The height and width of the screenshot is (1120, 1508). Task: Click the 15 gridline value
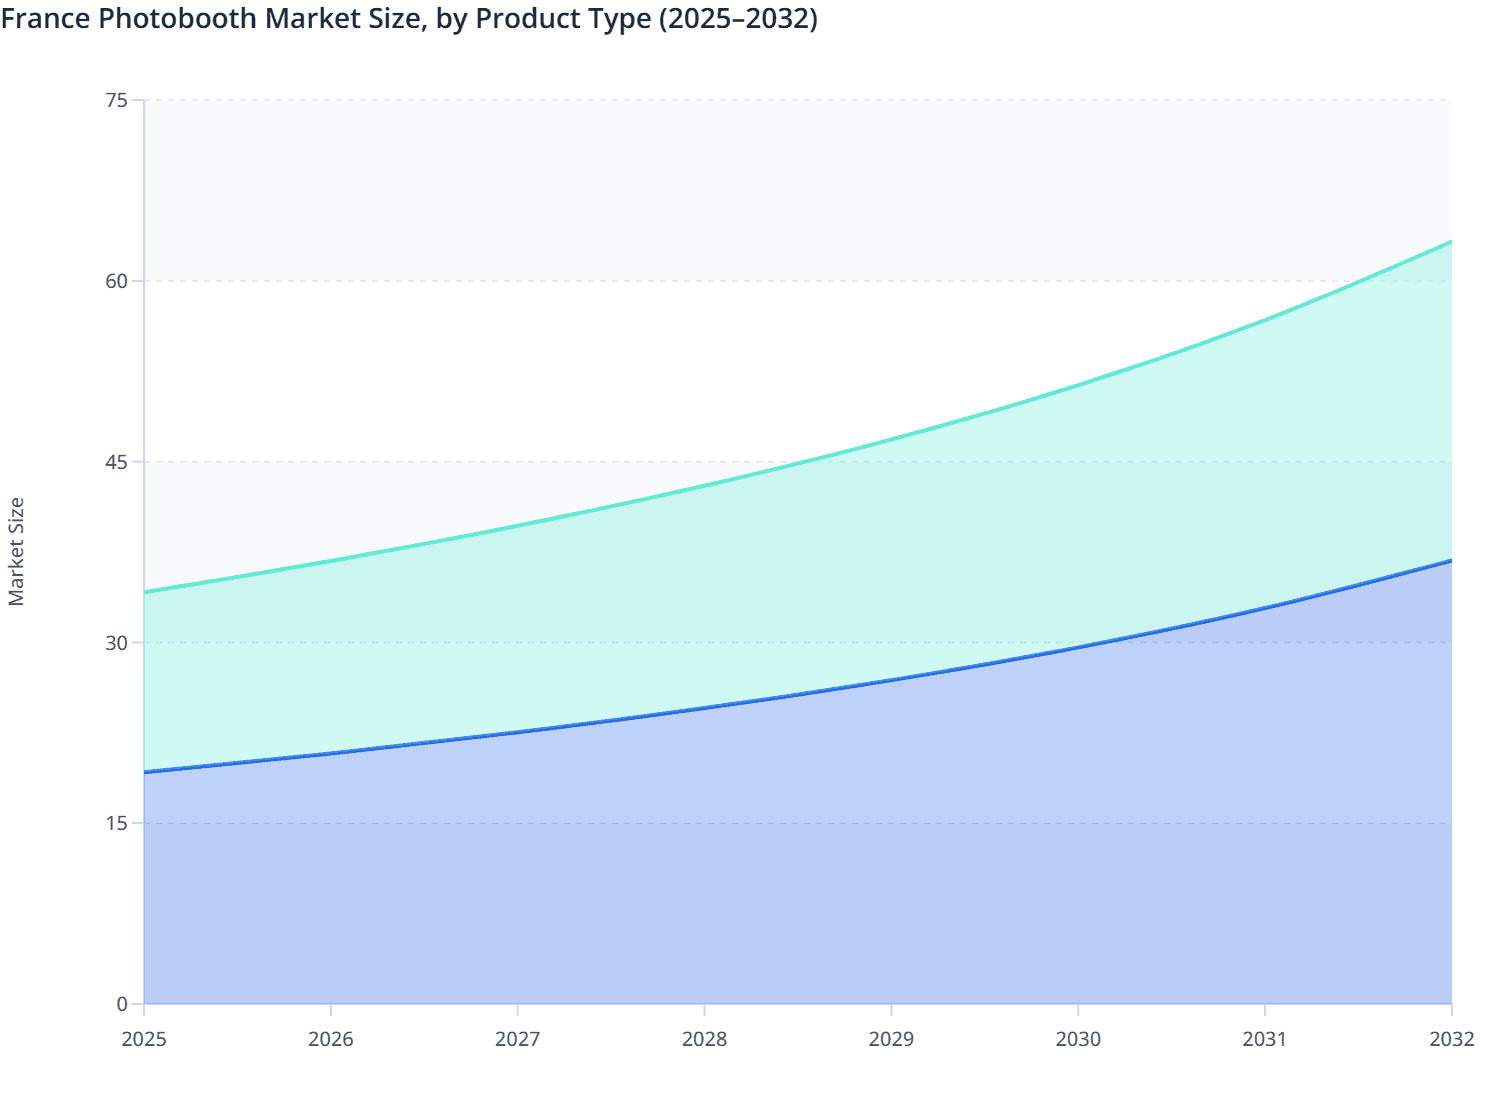pyautogui.click(x=117, y=822)
